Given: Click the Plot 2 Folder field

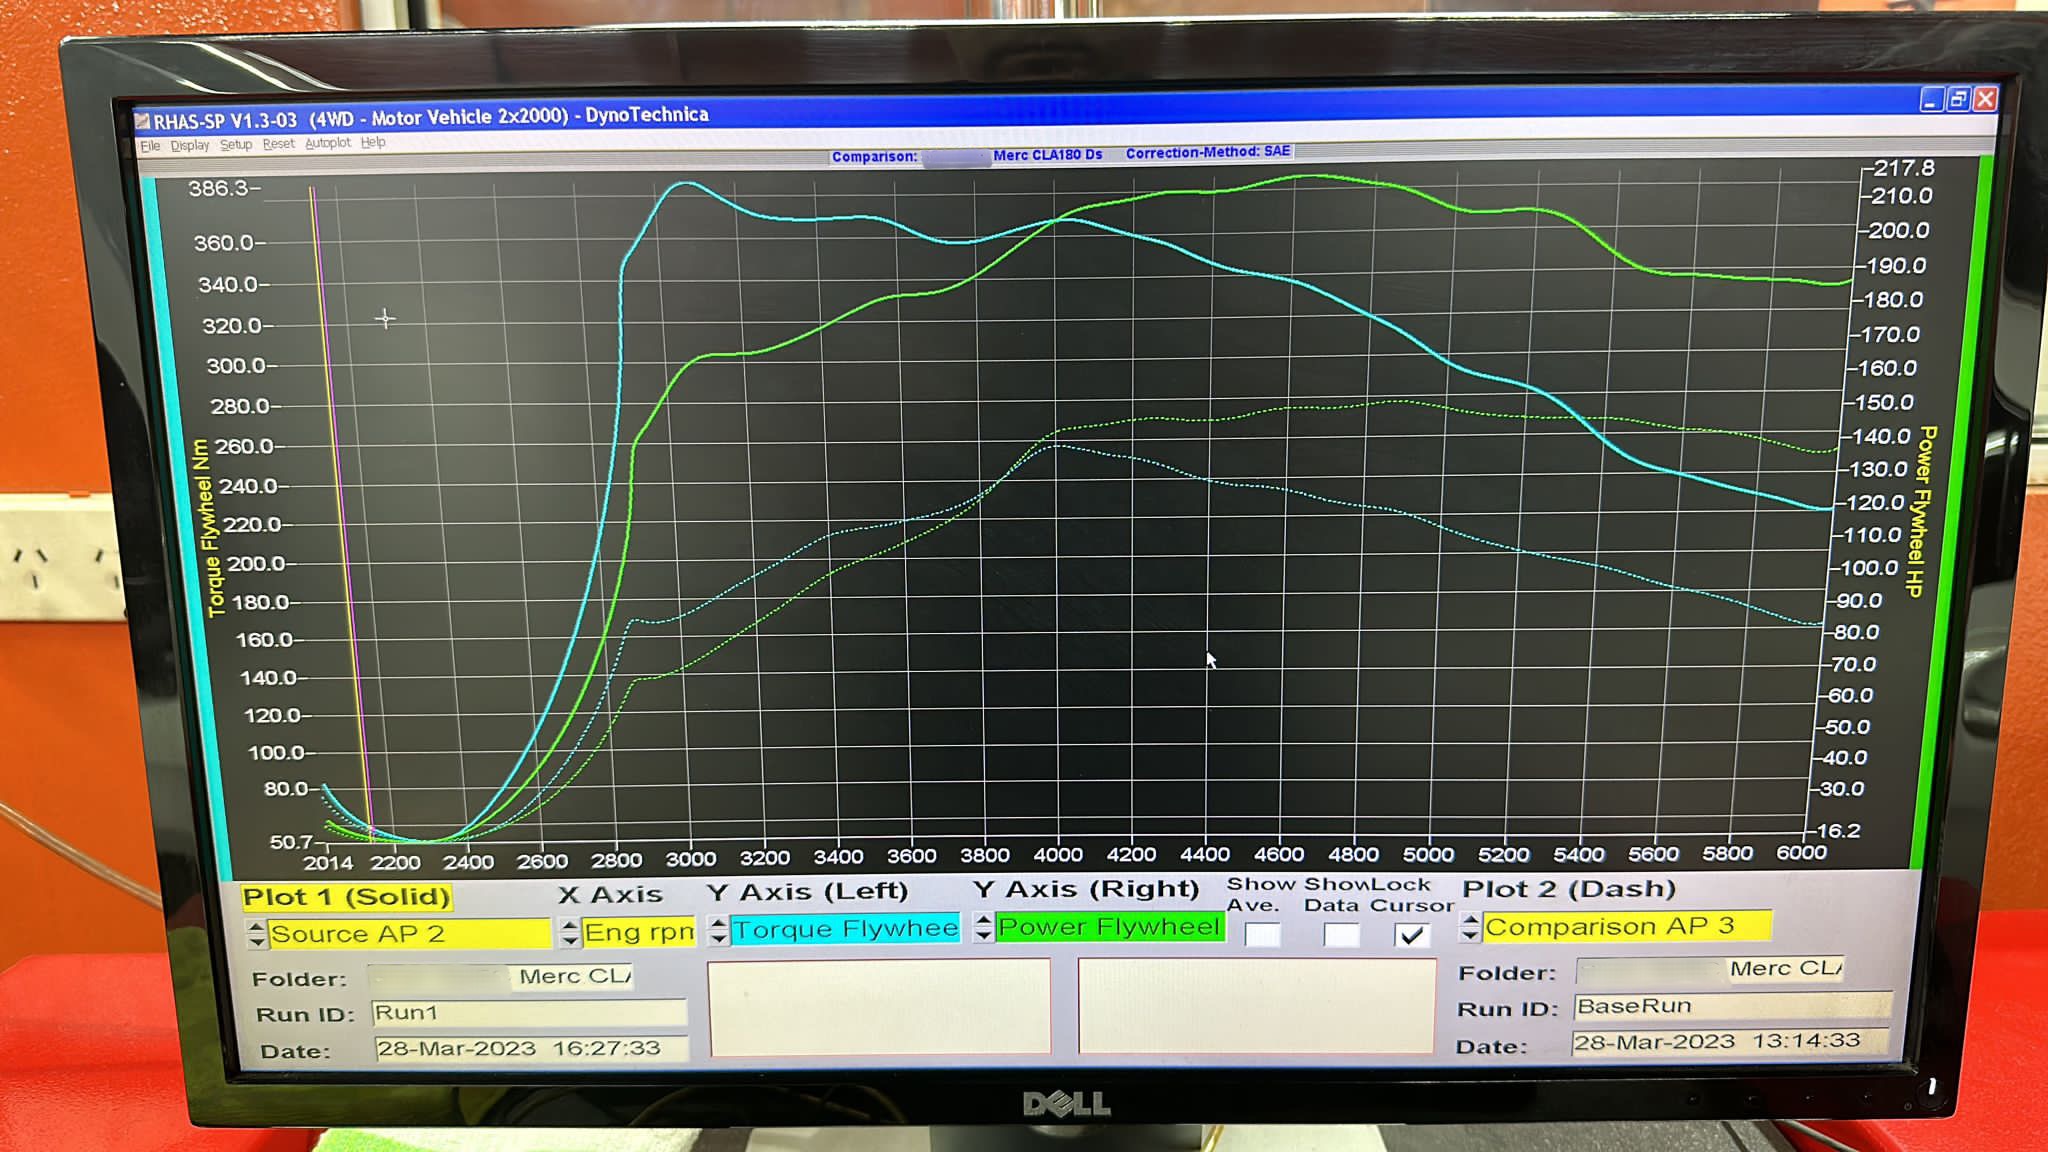Looking at the screenshot, I should (1709, 969).
